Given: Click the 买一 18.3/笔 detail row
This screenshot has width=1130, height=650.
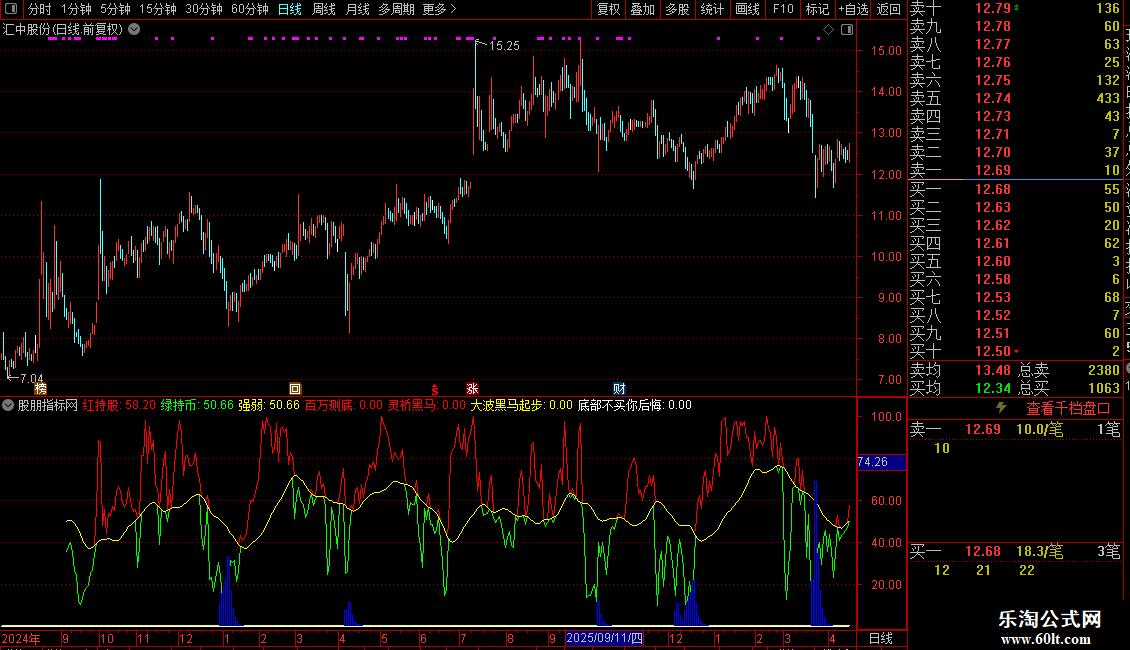Looking at the screenshot, I should [1015, 551].
